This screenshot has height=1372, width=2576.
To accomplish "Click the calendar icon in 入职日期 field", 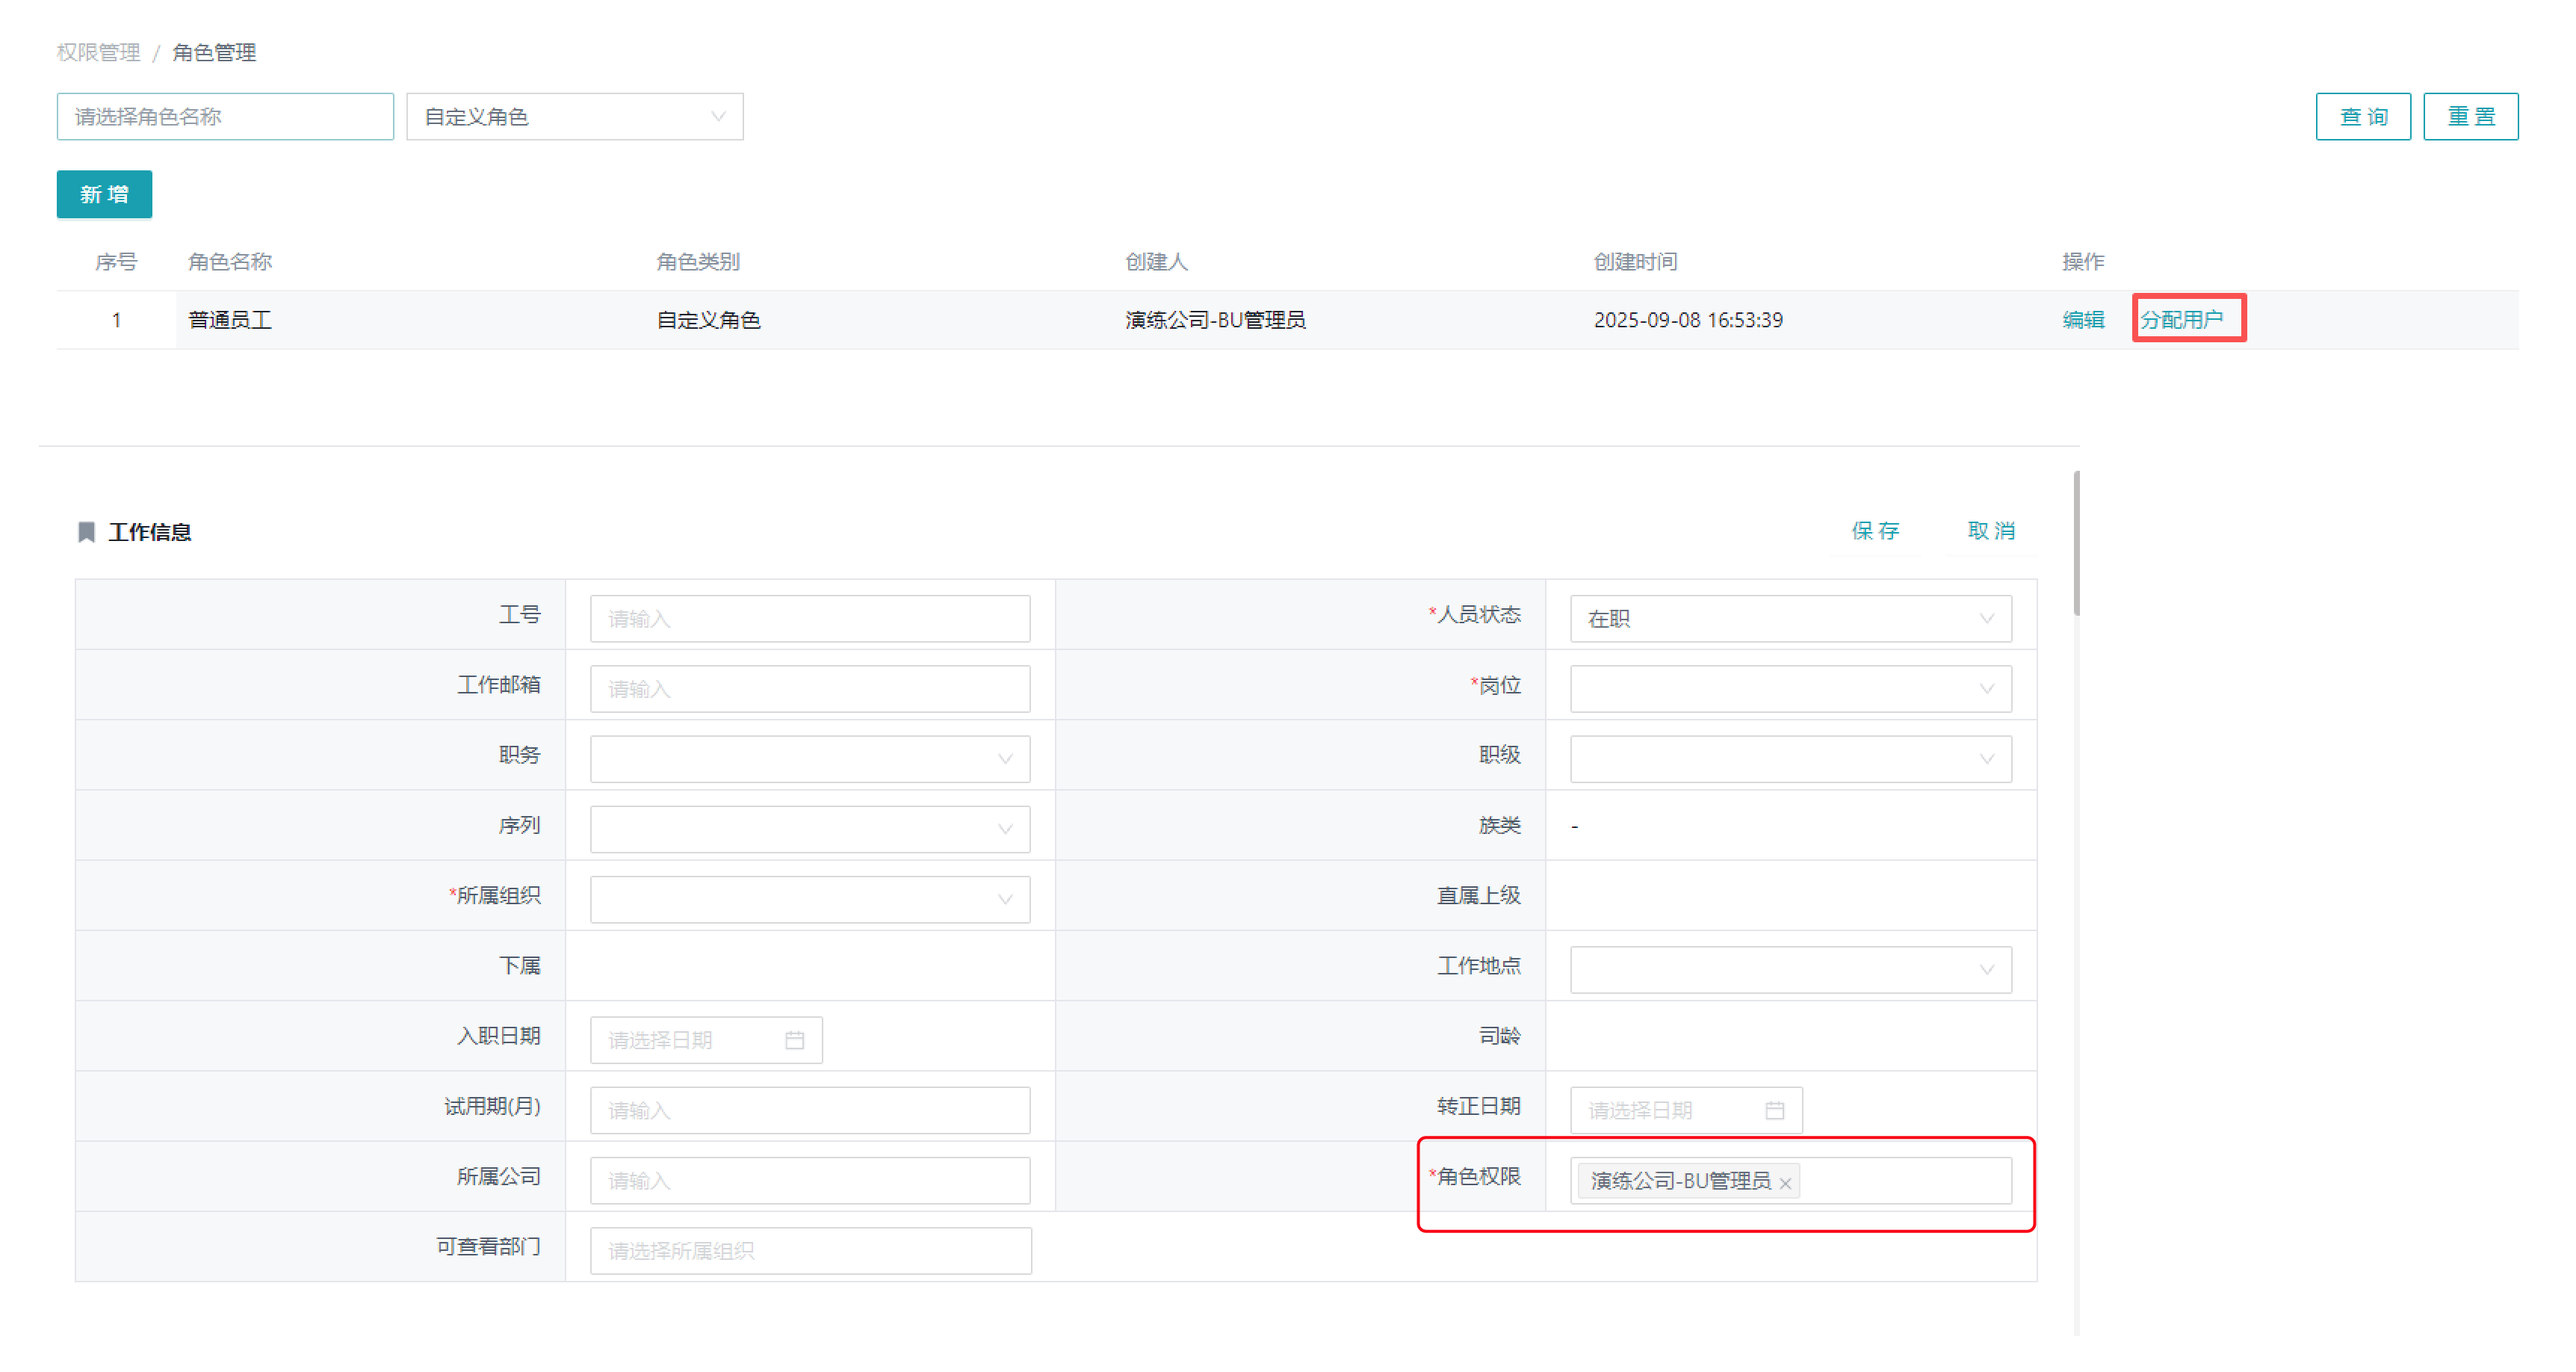I will (x=794, y=1040).
